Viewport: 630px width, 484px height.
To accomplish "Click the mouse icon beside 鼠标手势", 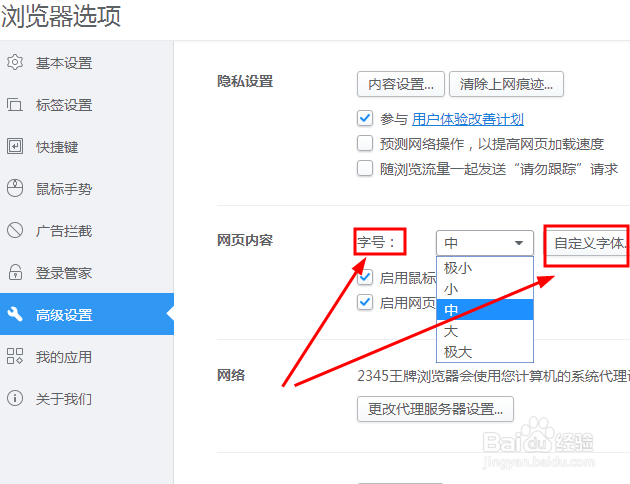I will tap(15, 188).
